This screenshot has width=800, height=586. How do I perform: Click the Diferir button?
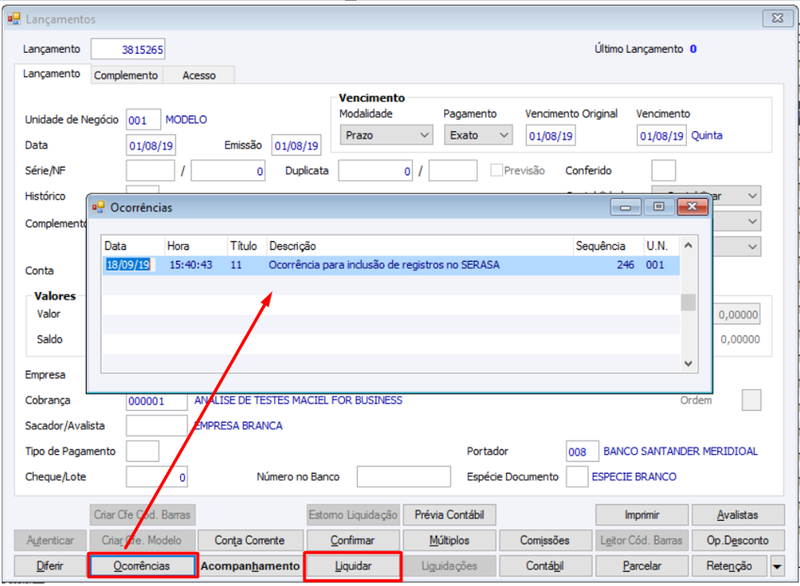(x=50, y=566)
